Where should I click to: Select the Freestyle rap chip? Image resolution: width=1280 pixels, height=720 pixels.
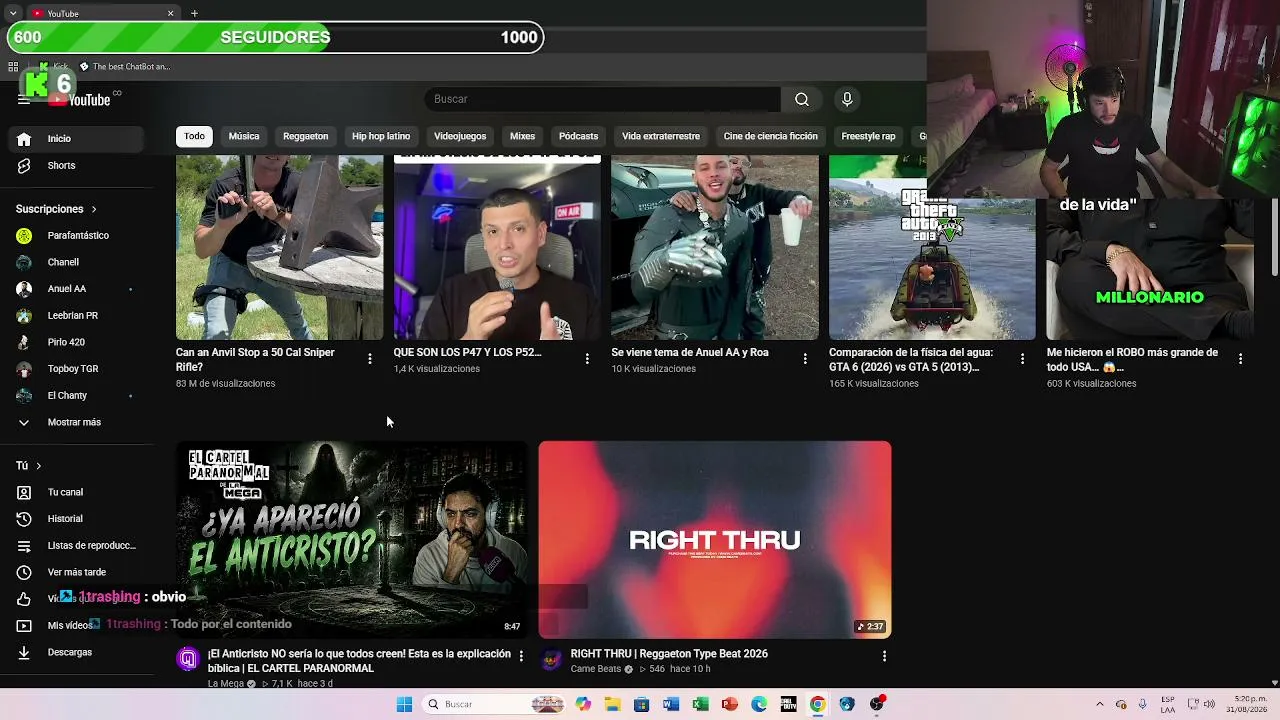868,136
